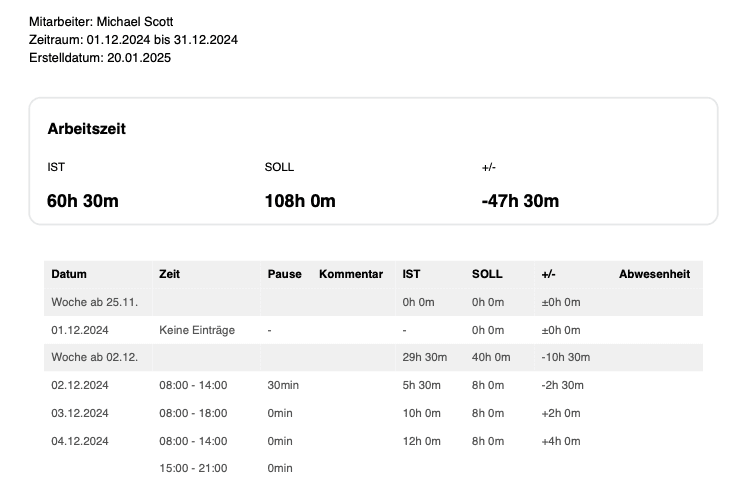Click the +4h 0m balance for 04.12.2024
Screen dimensions: 745x484
click(x=561, y=441)
